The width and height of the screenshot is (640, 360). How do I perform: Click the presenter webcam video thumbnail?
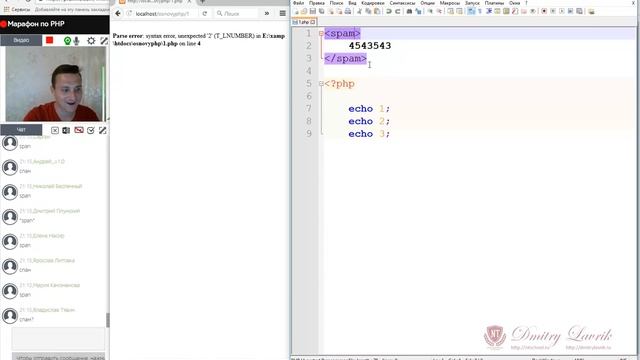[56, 84]
